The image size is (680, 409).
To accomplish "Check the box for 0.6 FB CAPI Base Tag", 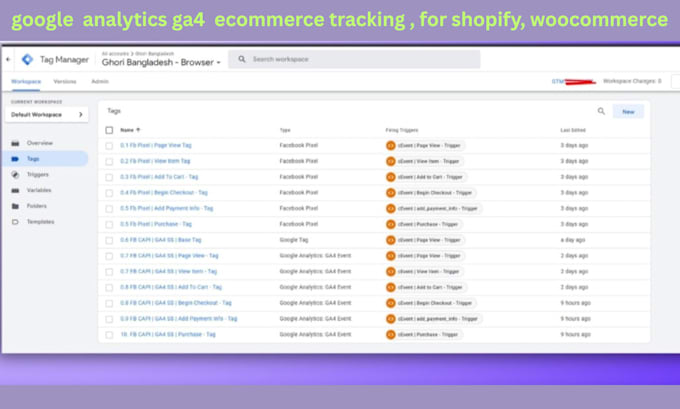I will pyautogui.click(x=109, y=240).
